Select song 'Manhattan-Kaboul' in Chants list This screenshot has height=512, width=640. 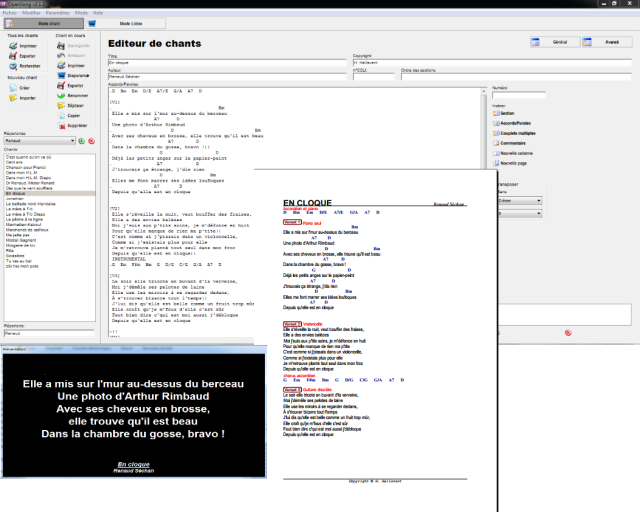pyautogui.click(x=27, y=223)
